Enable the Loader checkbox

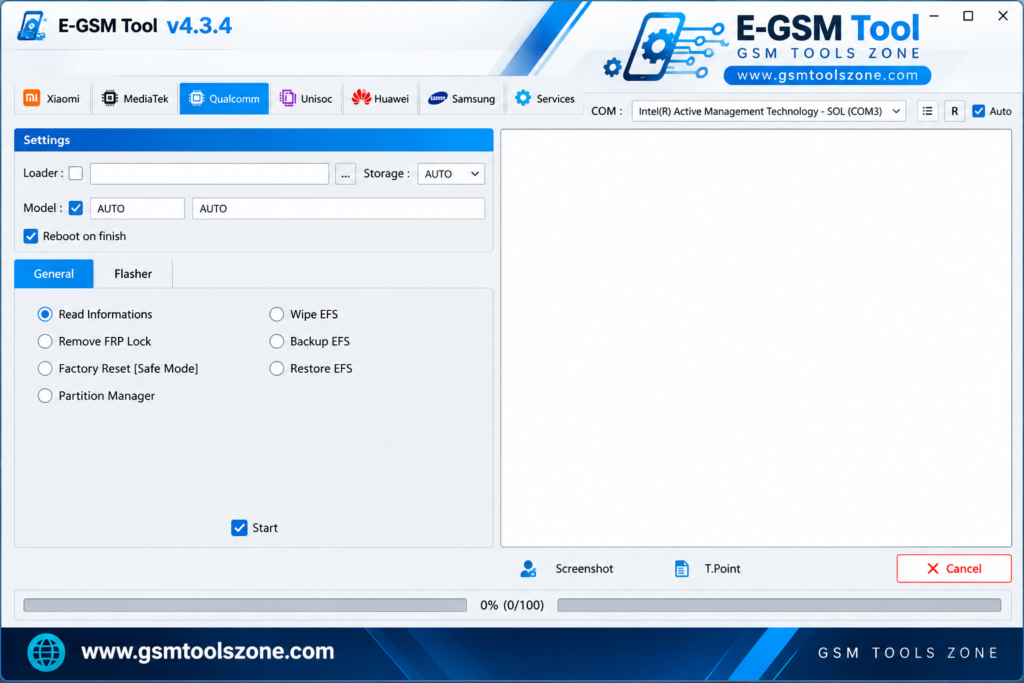coord(76,173)
